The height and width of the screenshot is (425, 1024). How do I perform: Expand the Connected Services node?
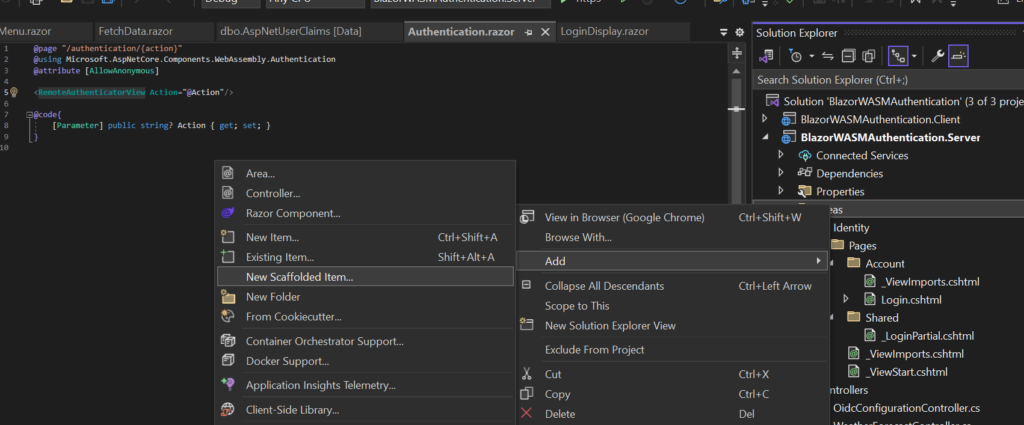click(x=780, y=155)
